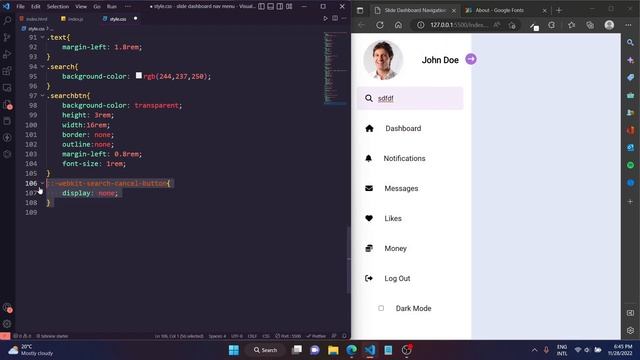The width and height of the screenshot is (640, 360).
Task: Click the Port : 5500 Live Server status item
Action: tap(288, 336)
